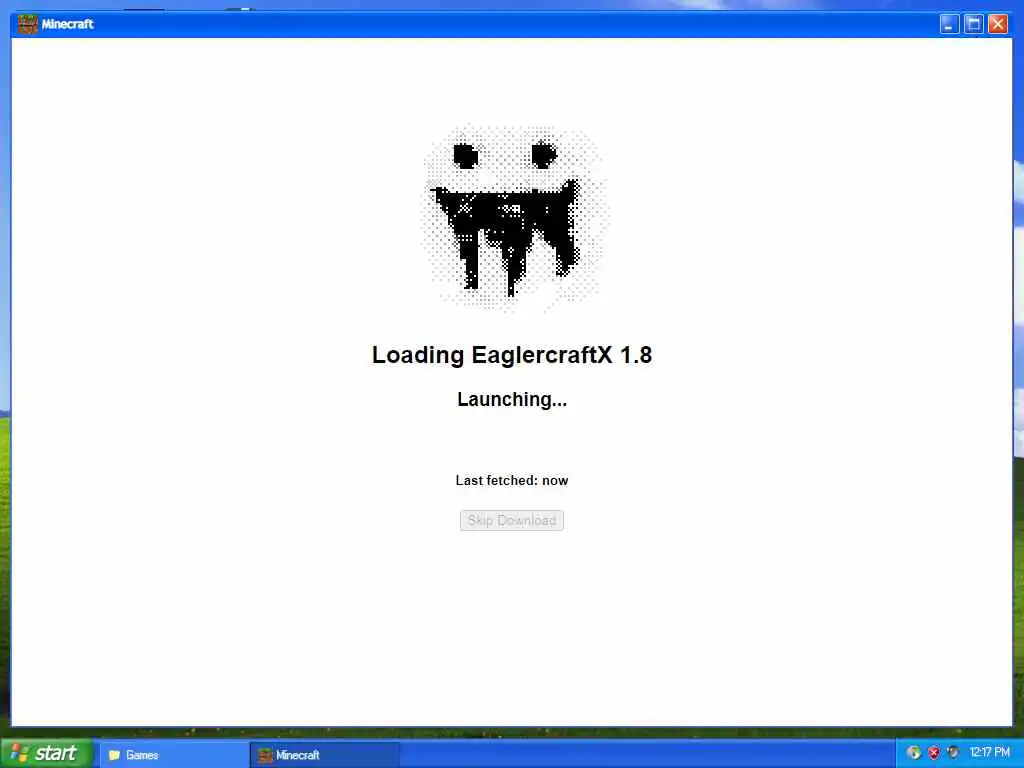Open the Minecraft window icon menu in title bar

(27, 24)
